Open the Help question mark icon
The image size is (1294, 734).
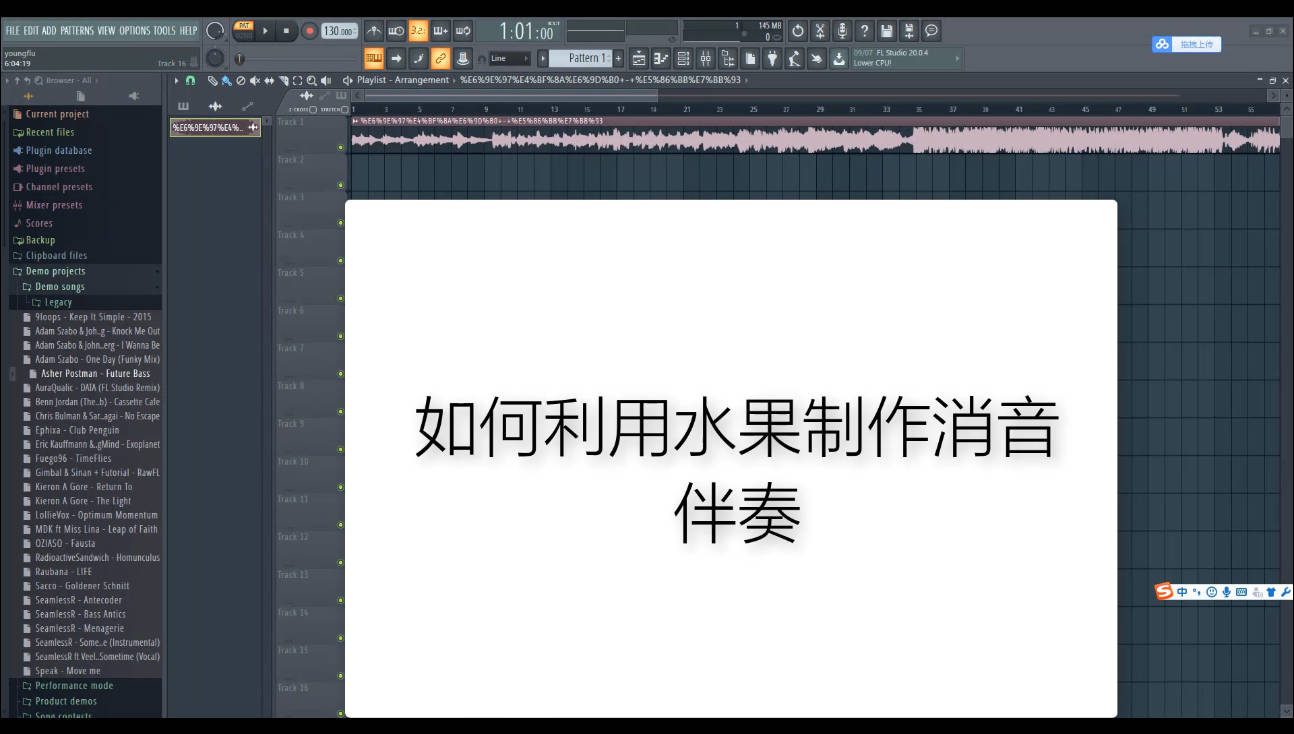coord(864,31)
